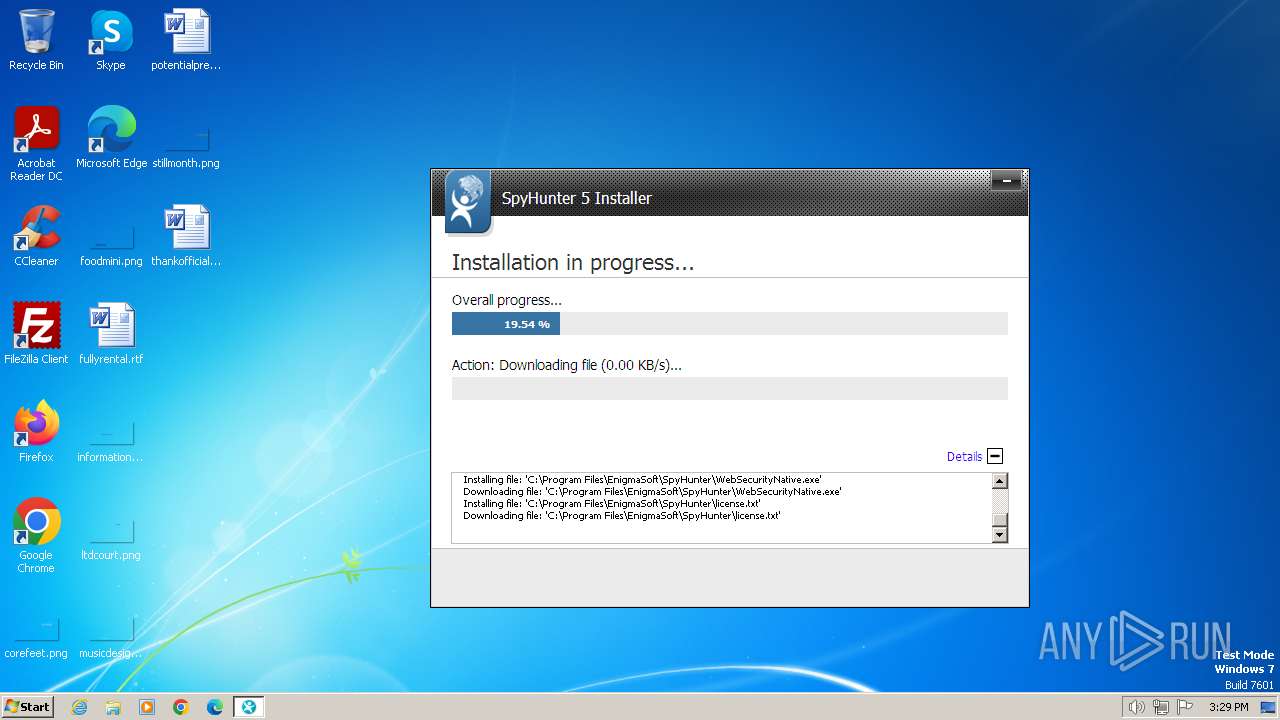Collapse the Details log panel
Screen dimensions: 1280x720
[995, 456]
